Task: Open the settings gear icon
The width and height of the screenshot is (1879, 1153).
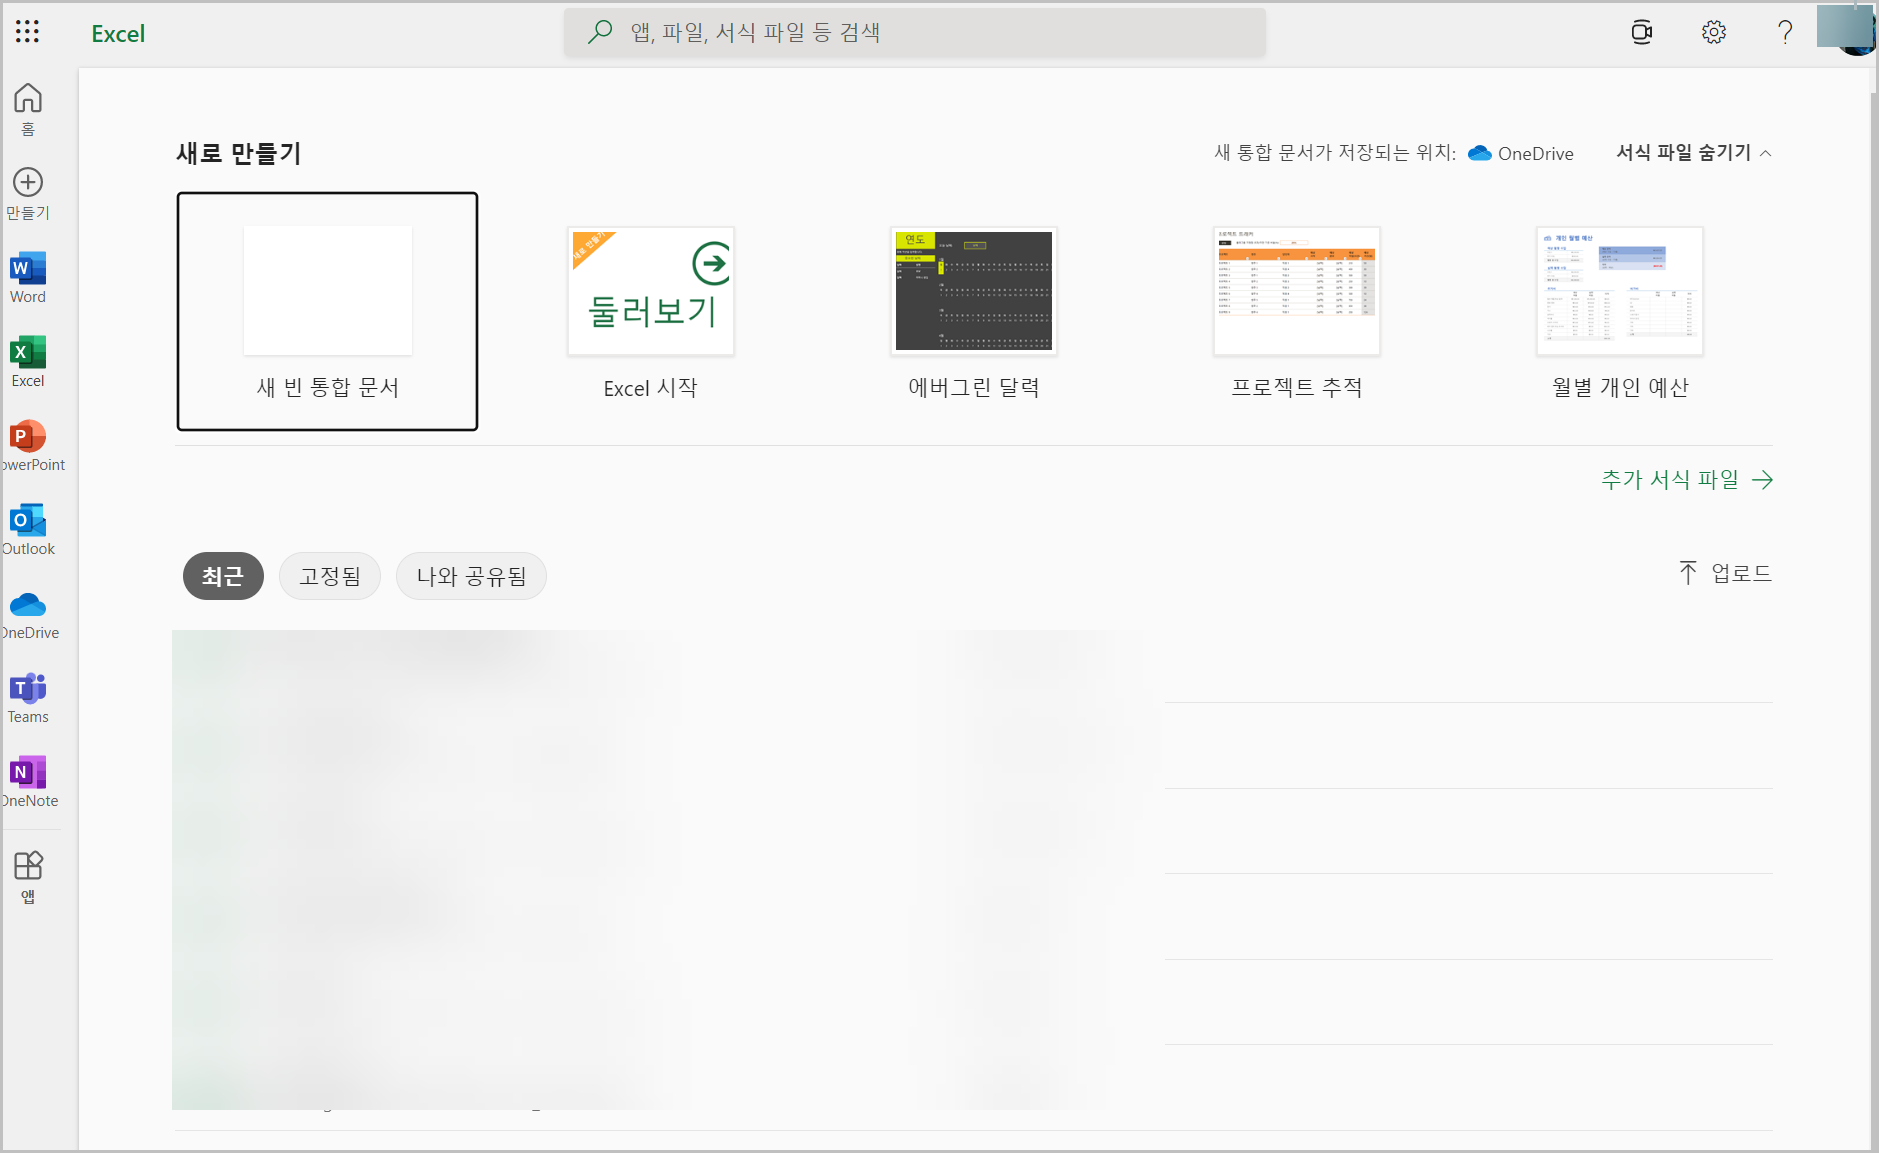Action: pos(1713,32)
